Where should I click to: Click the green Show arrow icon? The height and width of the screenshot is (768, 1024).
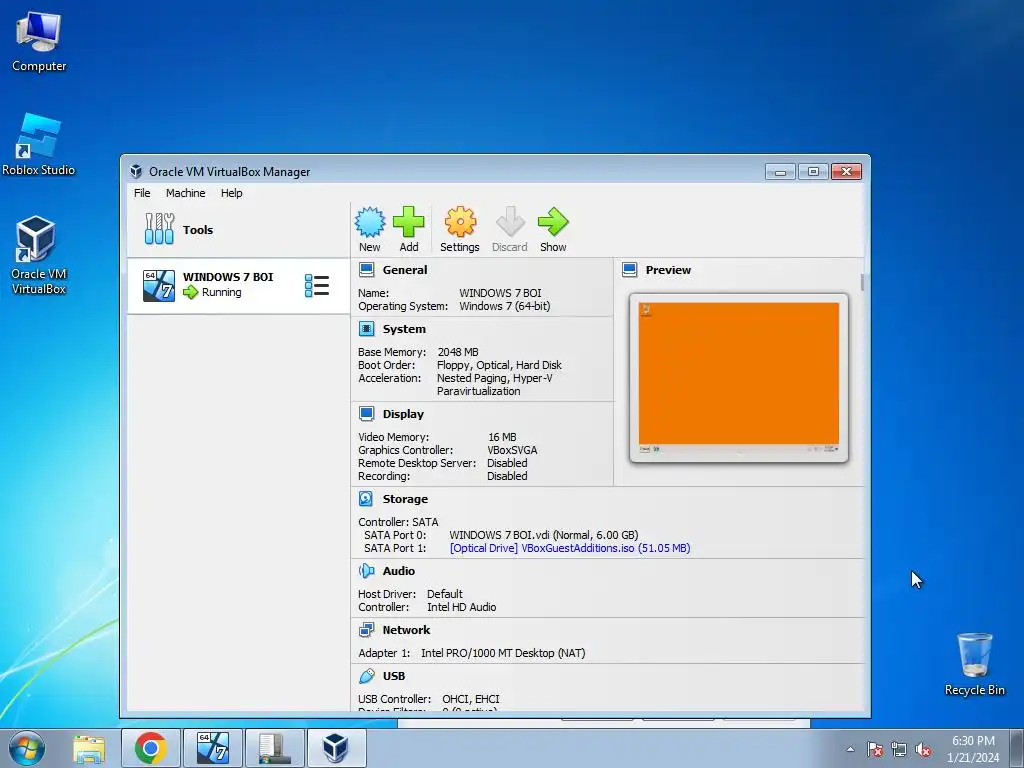pyautogui.click(x=553, y=222)
